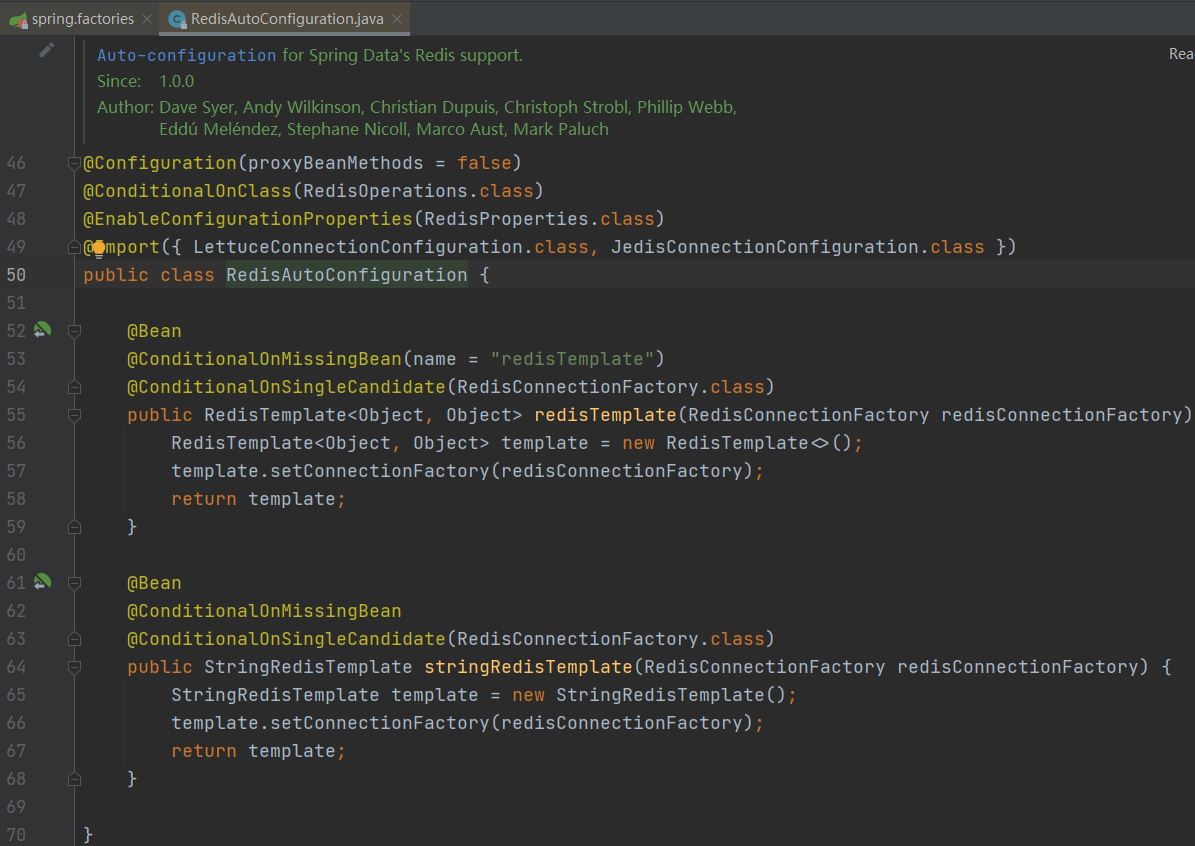This screenshot has width=1195, height=846.
Task: Click LettuceConnectionConfiguration in the import
Action: point(358,247)
